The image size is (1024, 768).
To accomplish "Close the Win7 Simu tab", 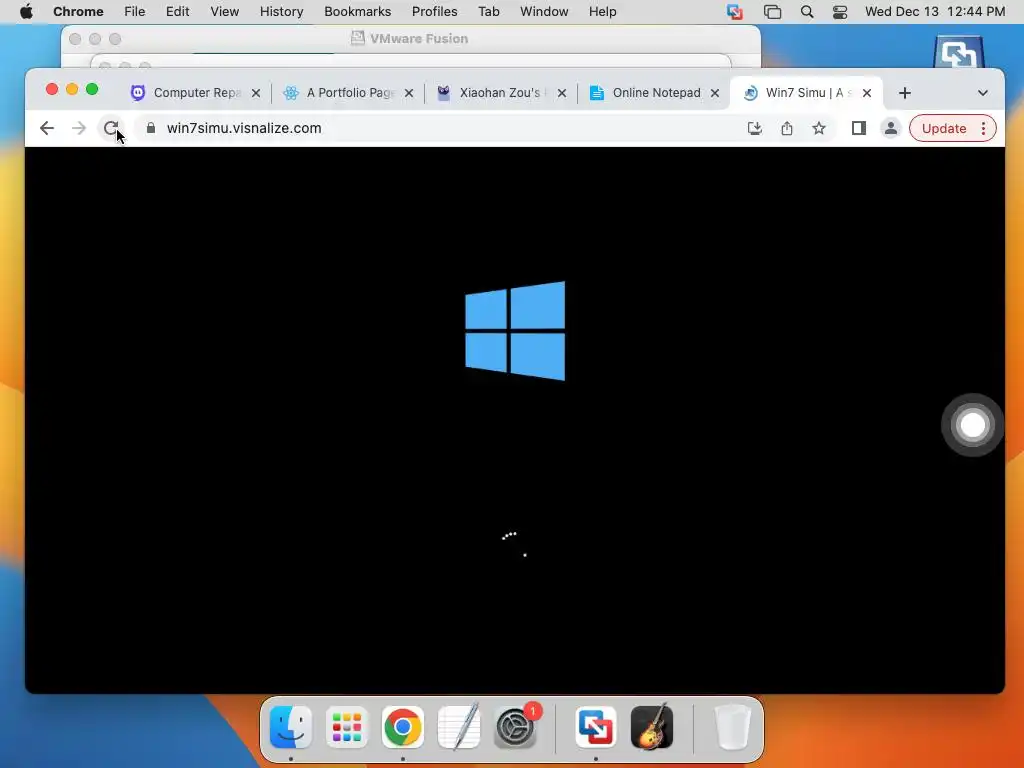I will coord(867,93).
